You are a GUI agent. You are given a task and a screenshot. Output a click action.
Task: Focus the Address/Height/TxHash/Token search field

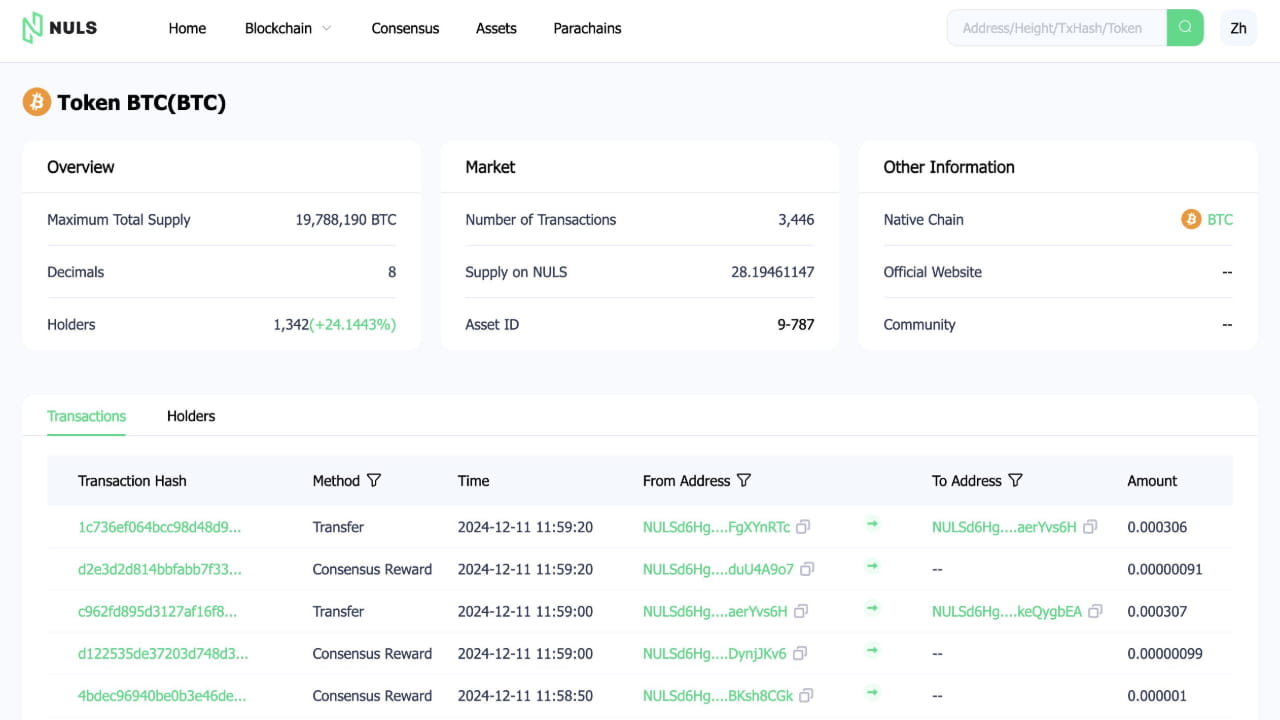point(1057,28)
